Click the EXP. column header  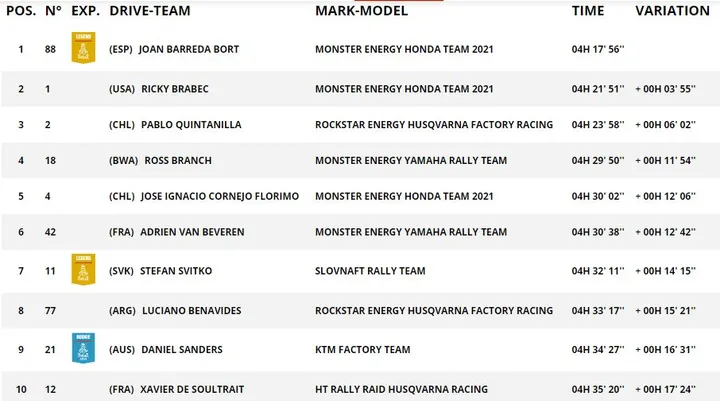pos(85,11)
